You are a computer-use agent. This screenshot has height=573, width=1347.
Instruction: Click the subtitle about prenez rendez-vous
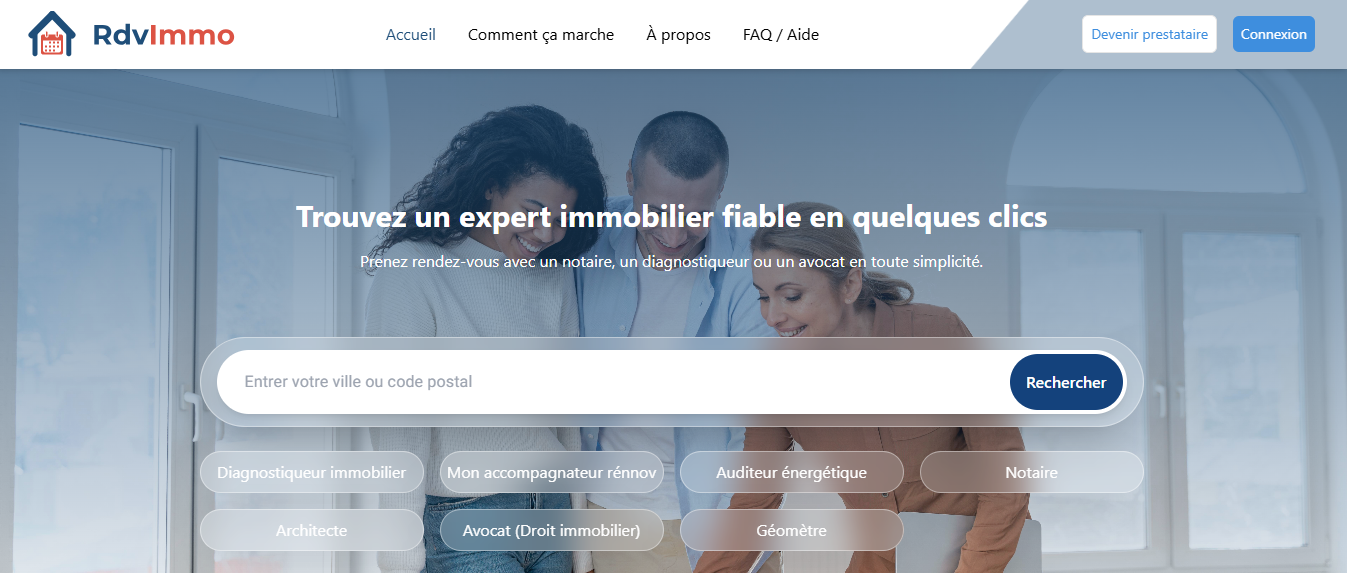tap(672, 262)
